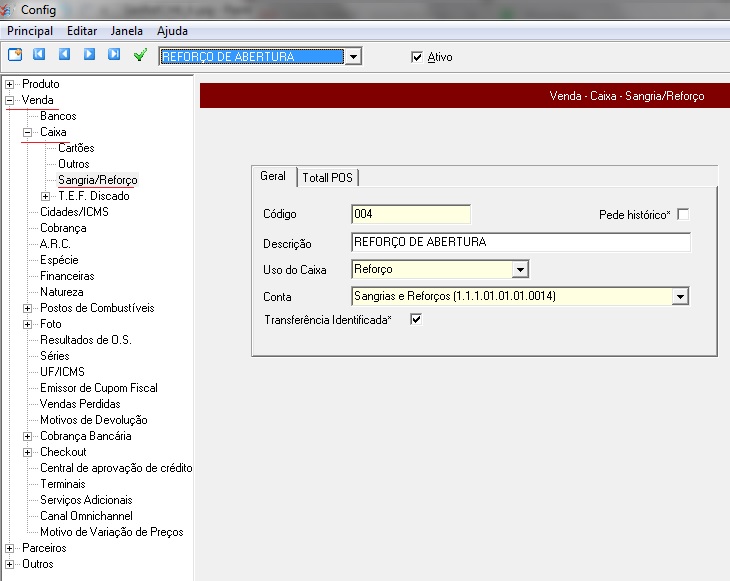Select Natureza tree item
The image size is (730, 581).
(62, 292)
